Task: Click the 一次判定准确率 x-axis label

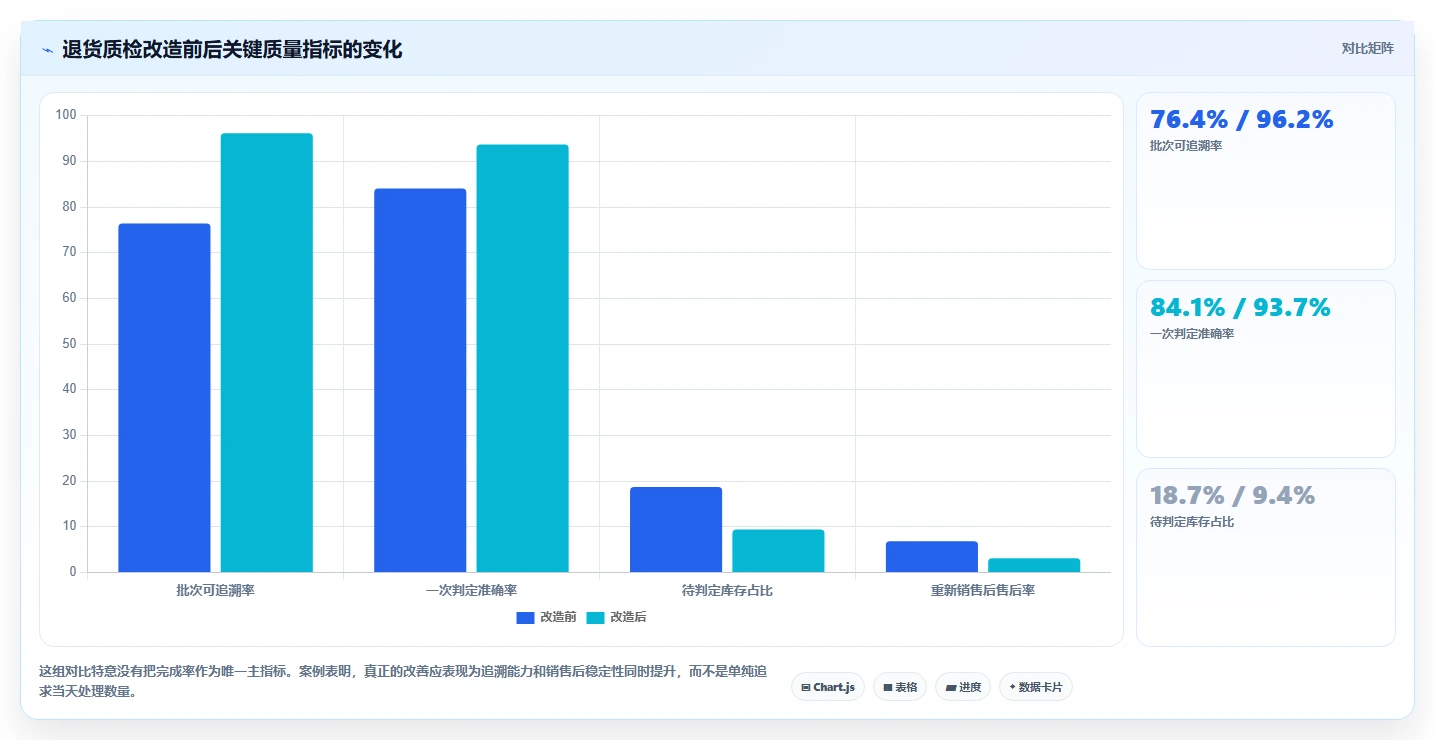Action: point(471,590)
